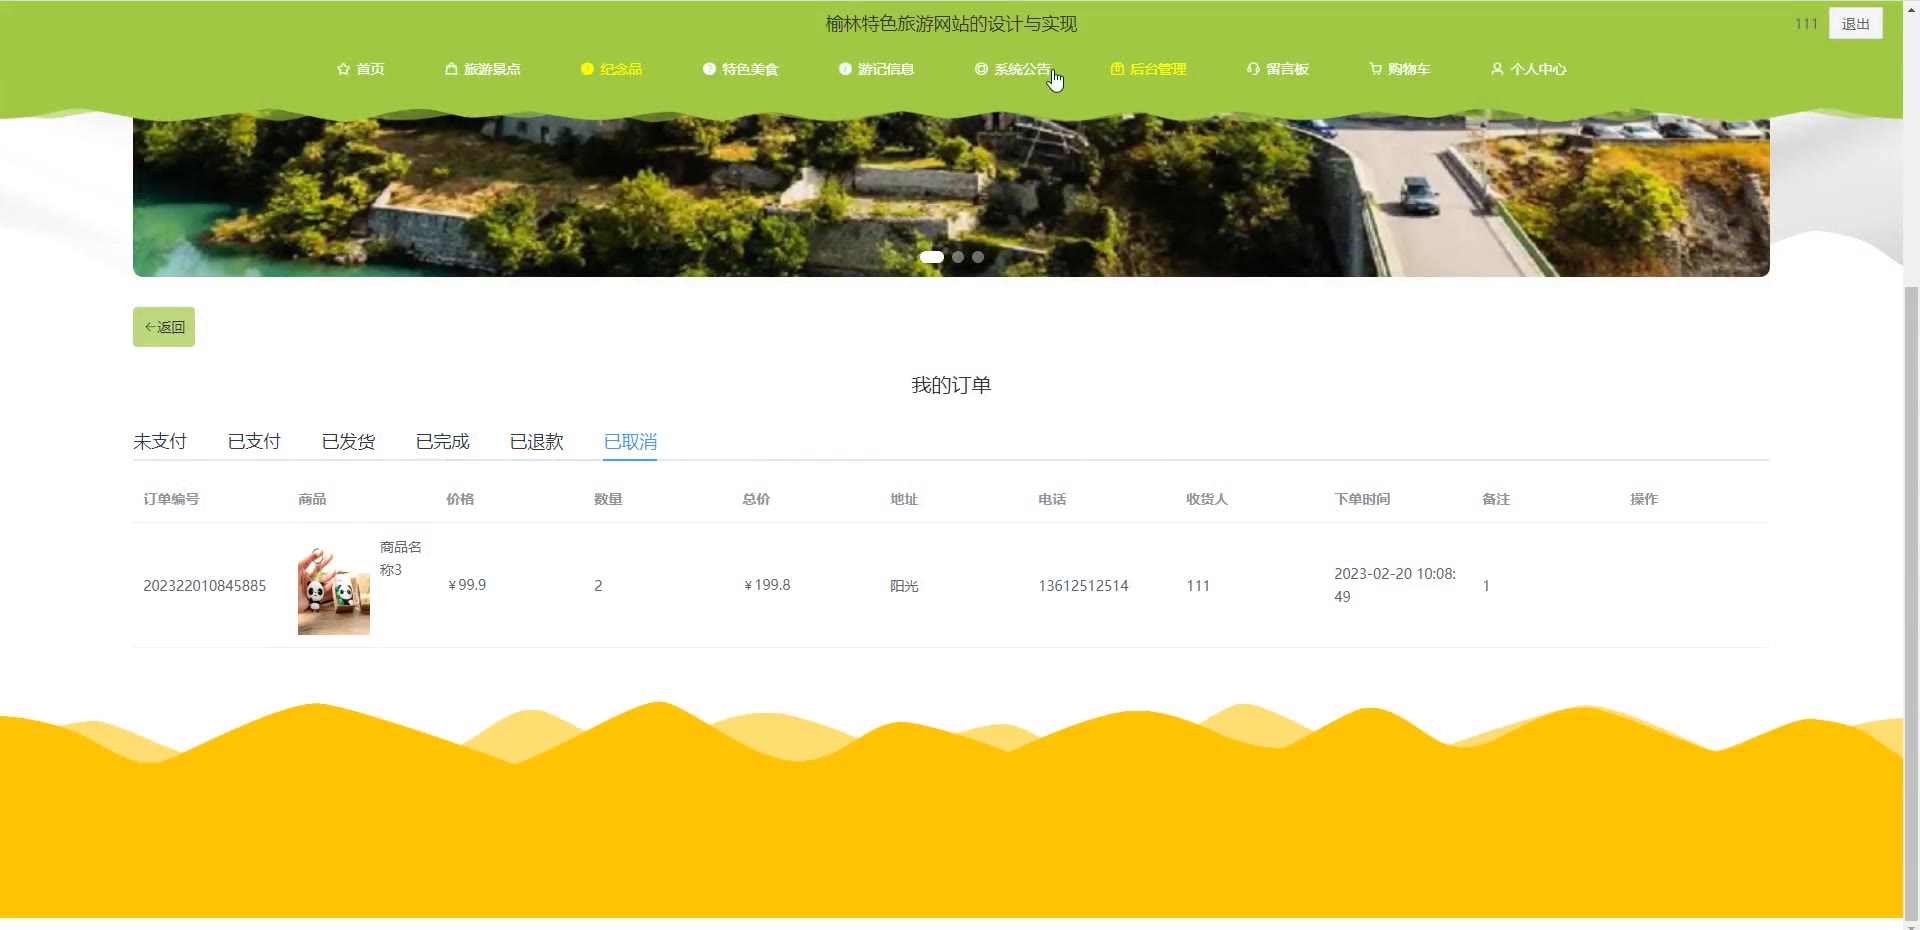Click the star icon beside 首页
This screenshot has height=930, width=1920.
coord(343,69)
